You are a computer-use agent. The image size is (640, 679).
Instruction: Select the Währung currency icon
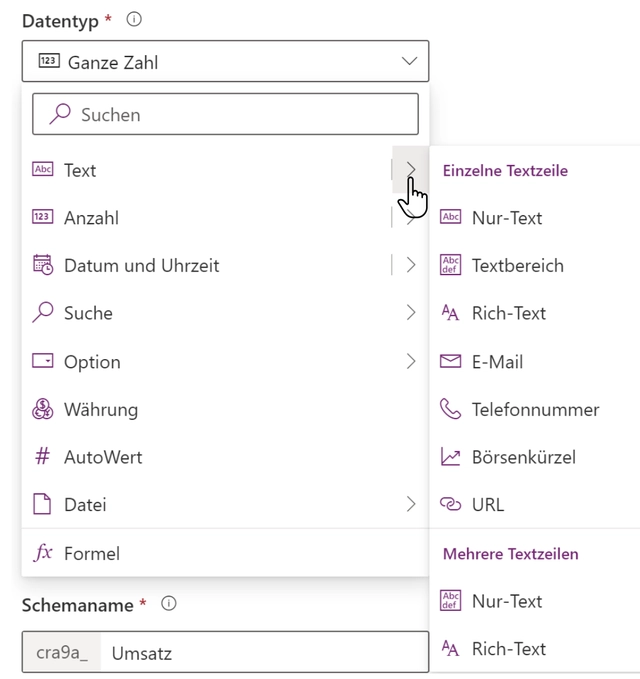[42, 409]
